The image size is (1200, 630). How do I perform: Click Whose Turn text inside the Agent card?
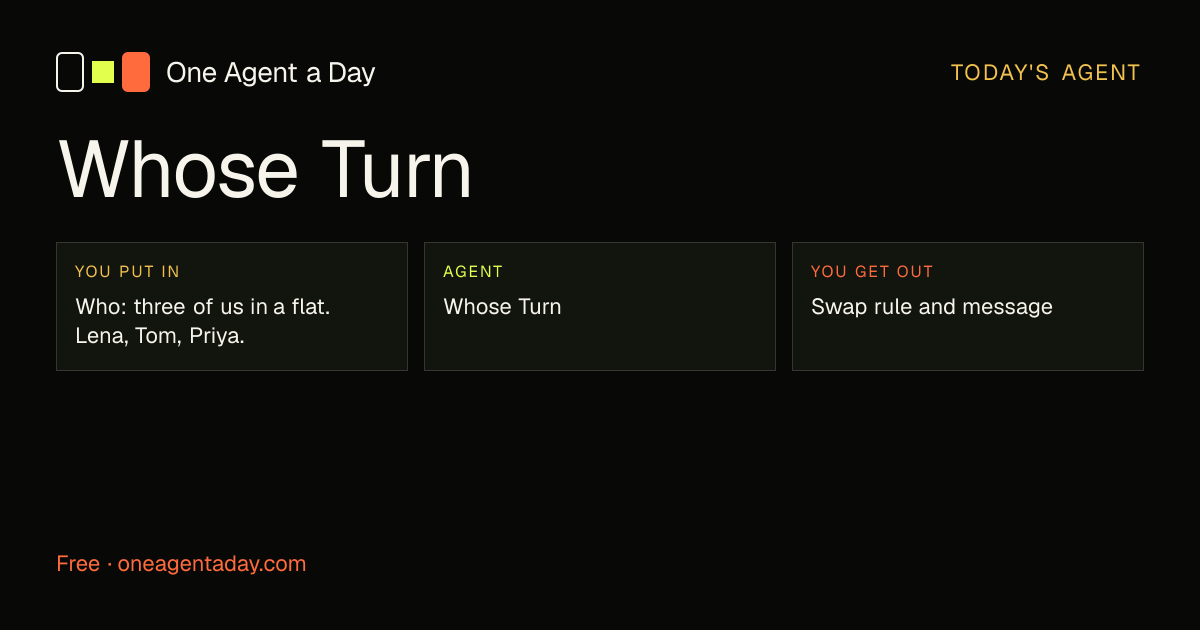502,307
